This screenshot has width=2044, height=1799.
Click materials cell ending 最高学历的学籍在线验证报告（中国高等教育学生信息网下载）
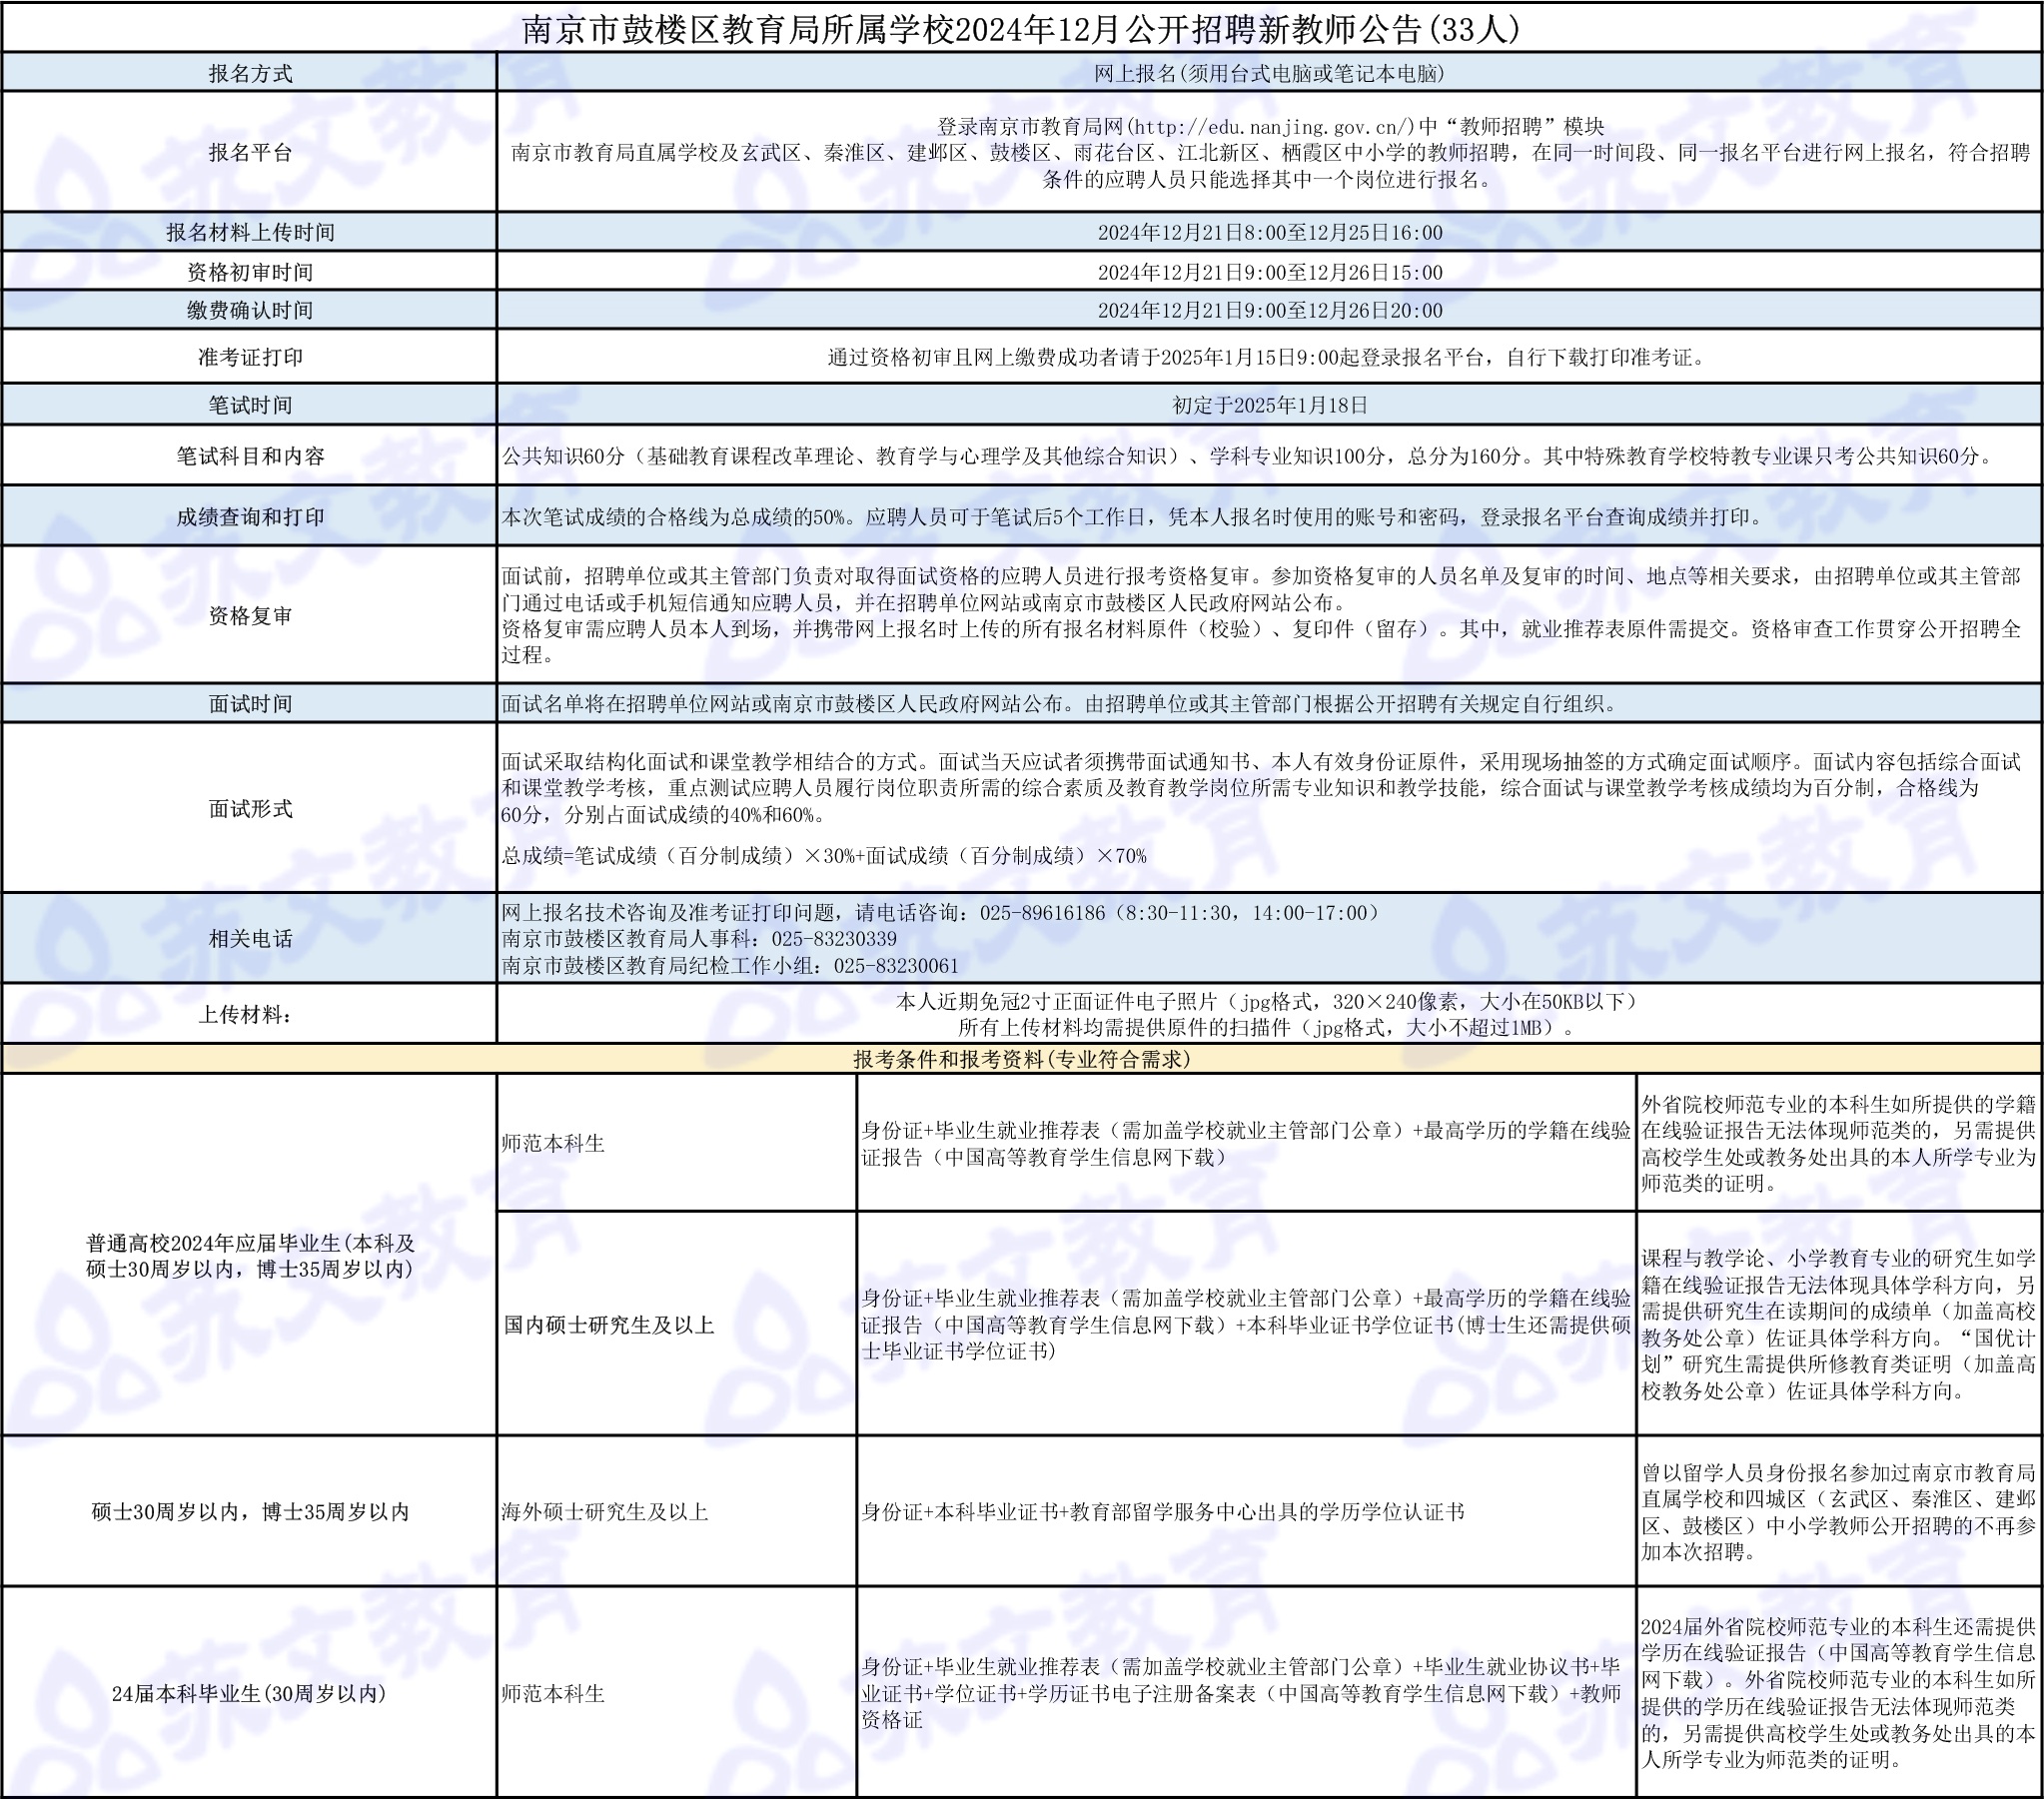point(1246,1143)
